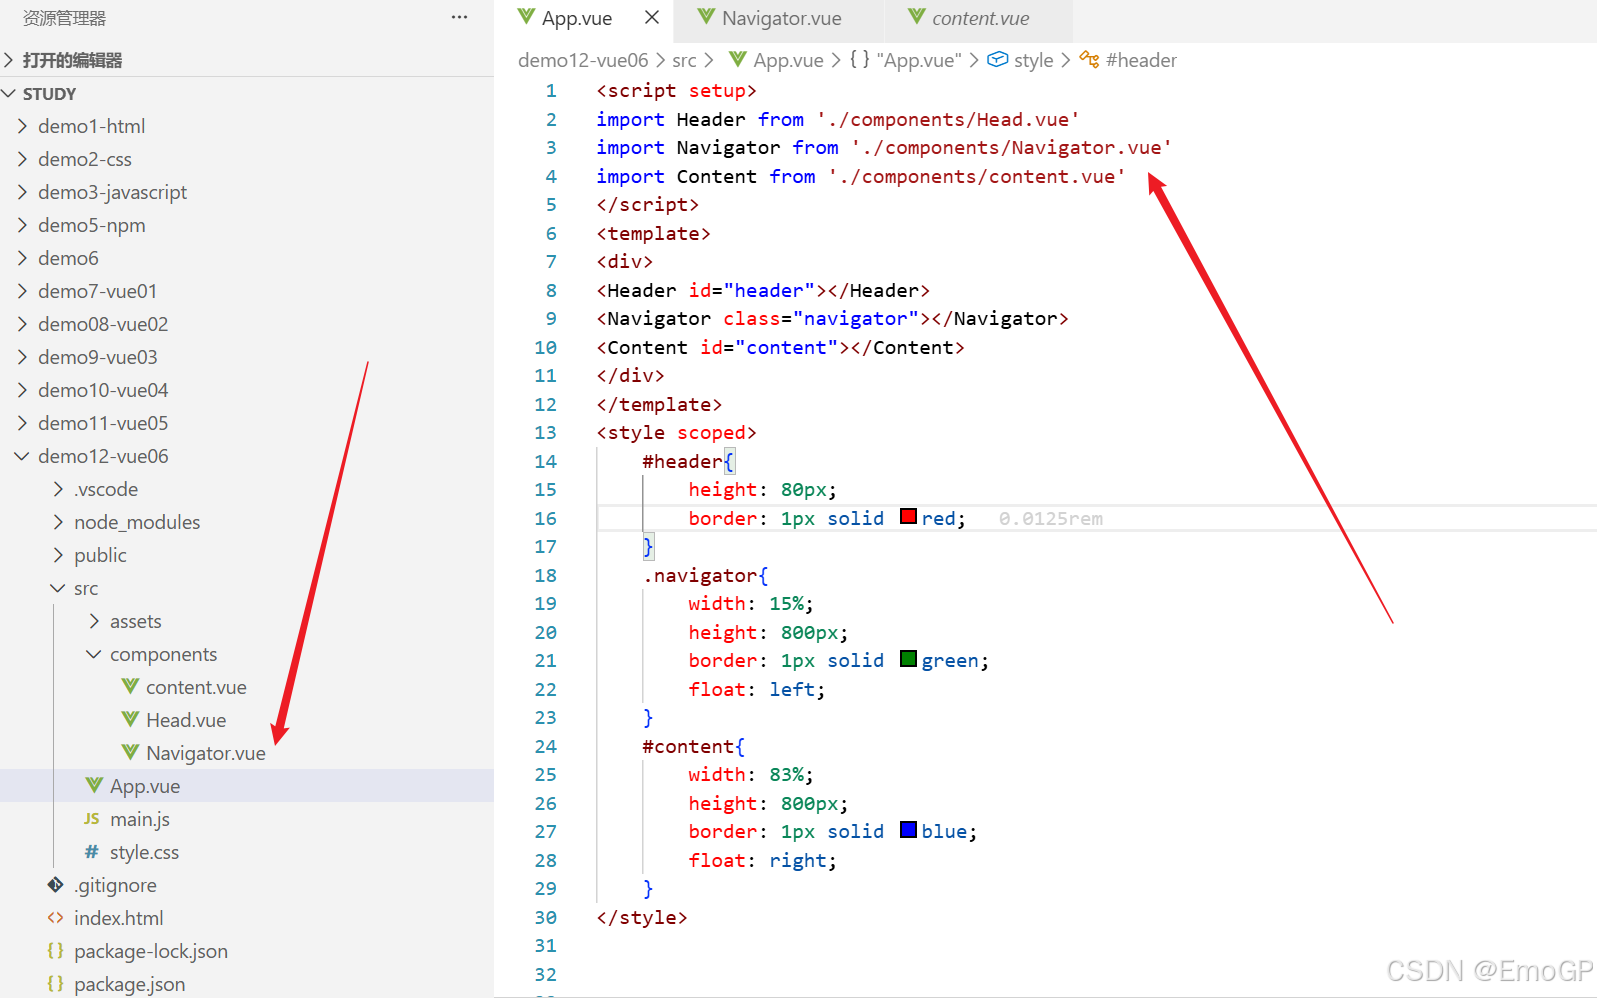The height and width of the screenshot is (998, 1597).
Task: Expand the demo5-npm folder
Action: tap(23, 225)
